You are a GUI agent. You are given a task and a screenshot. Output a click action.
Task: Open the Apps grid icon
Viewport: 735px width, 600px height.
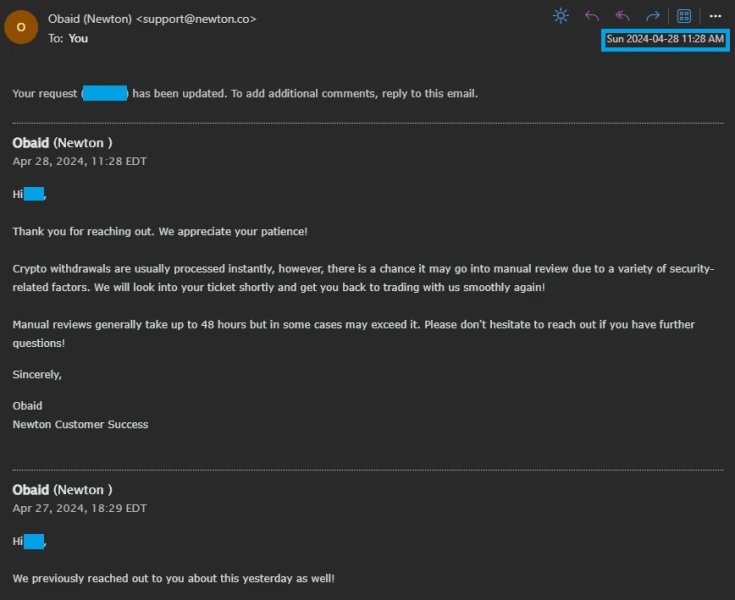click(x=684, y=16)
